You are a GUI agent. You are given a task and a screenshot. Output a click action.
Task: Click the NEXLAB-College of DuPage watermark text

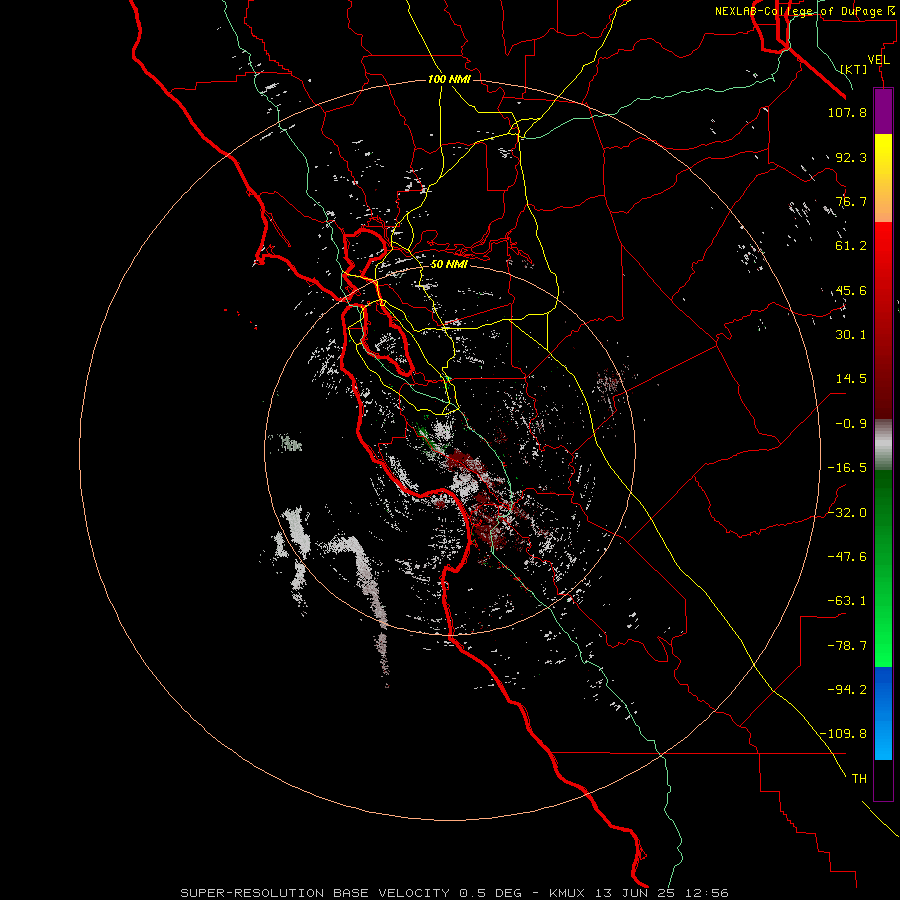point(805,11)
